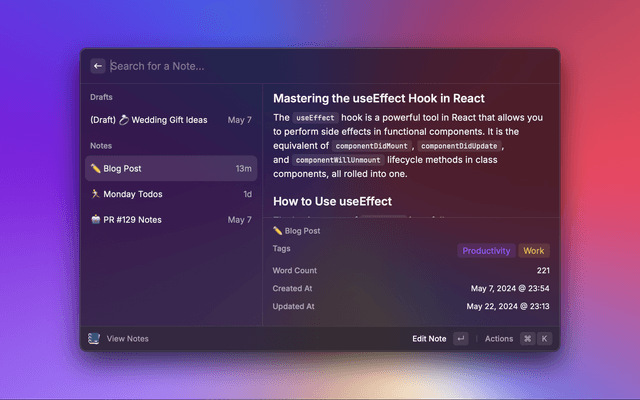Click the View Notes label
The height and width of the screenshot is (400, 640).
[x=128, y=339]
